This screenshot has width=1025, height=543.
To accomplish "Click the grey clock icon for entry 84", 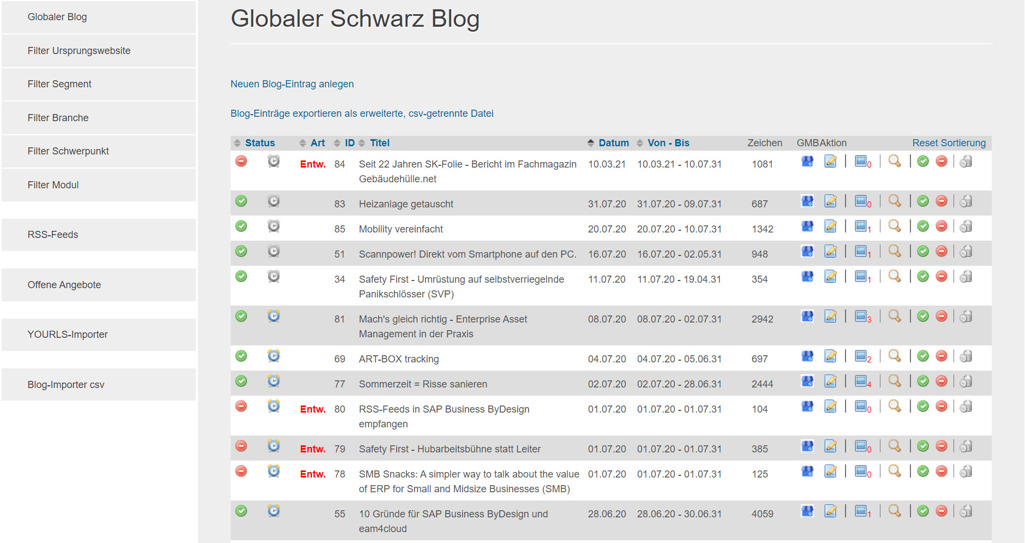I will point(273,162).
